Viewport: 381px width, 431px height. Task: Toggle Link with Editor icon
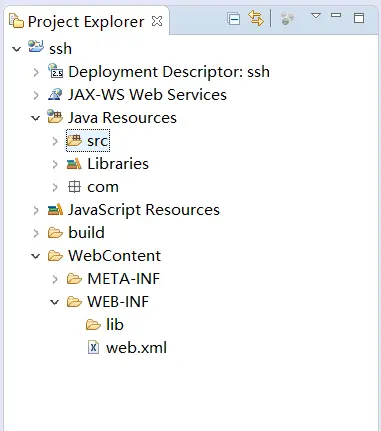click(x=256, y=18)
